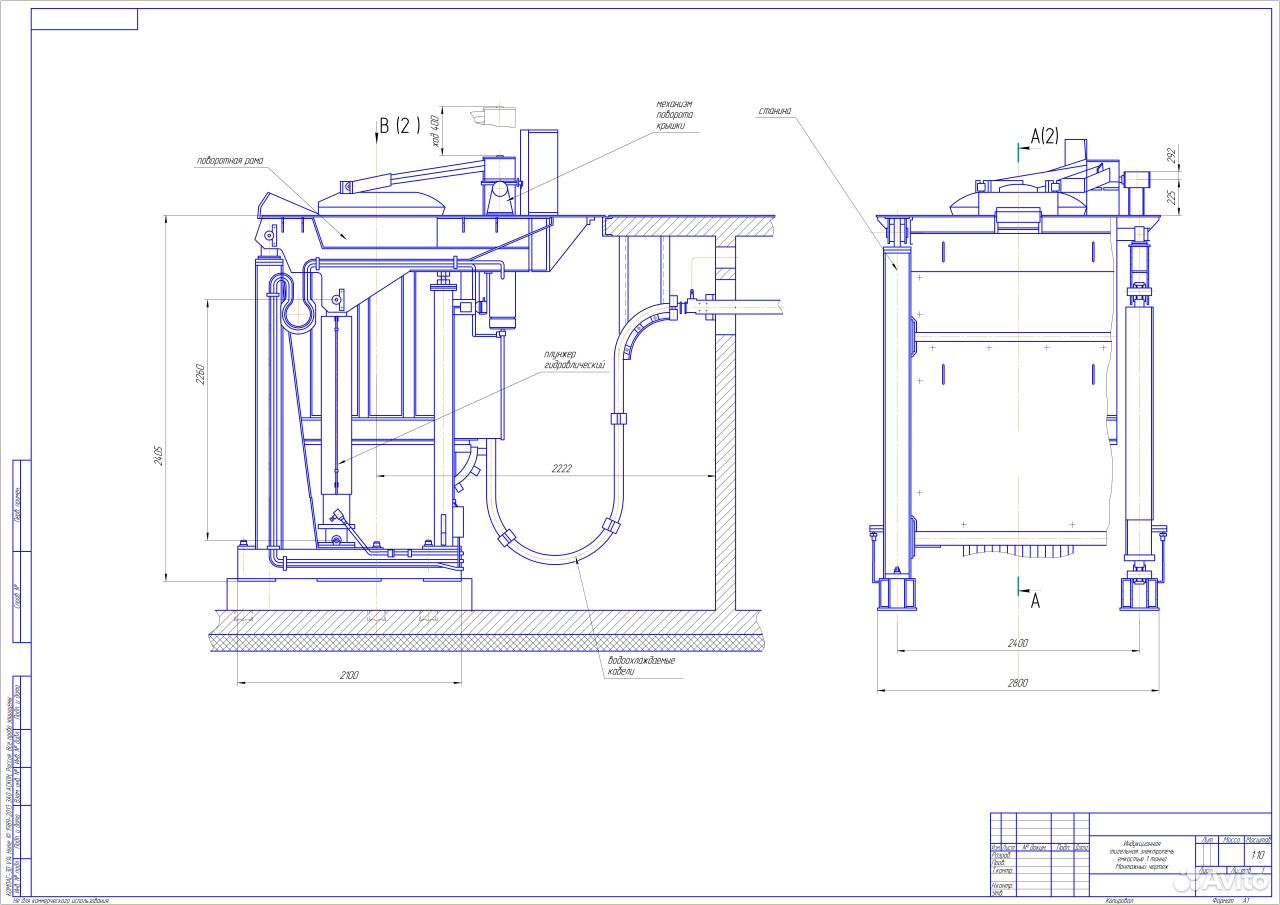Select the "B (2)" section view label

(400, 126)
